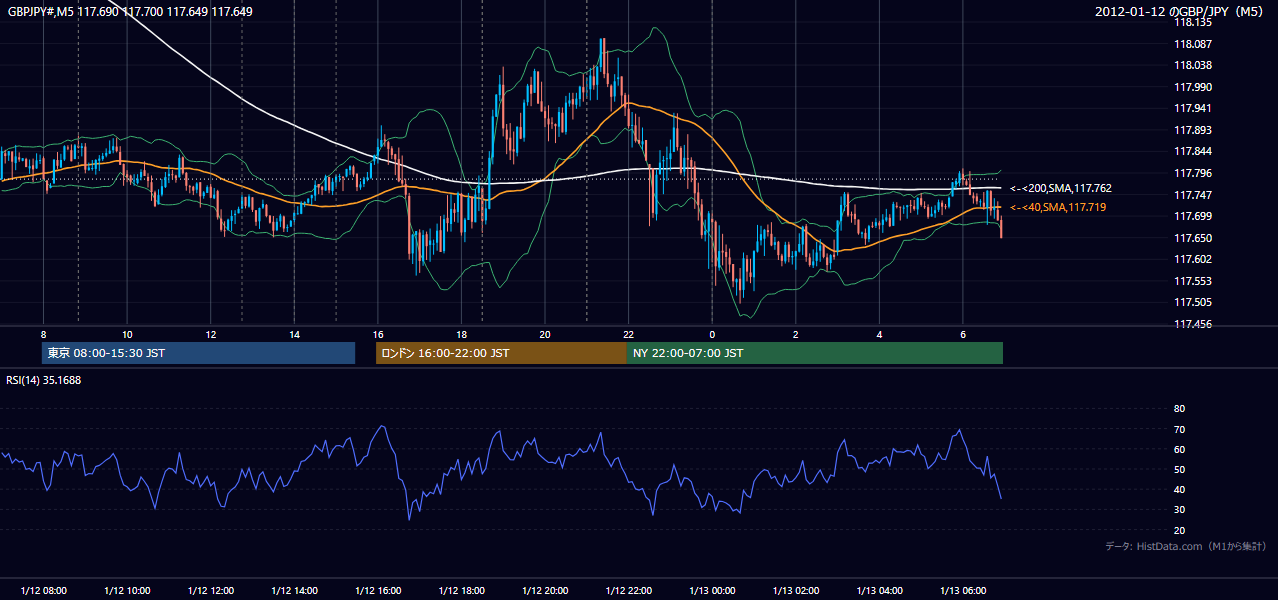Select the 東京 08:00-15:30 JST session bar

tap(198, 353)
